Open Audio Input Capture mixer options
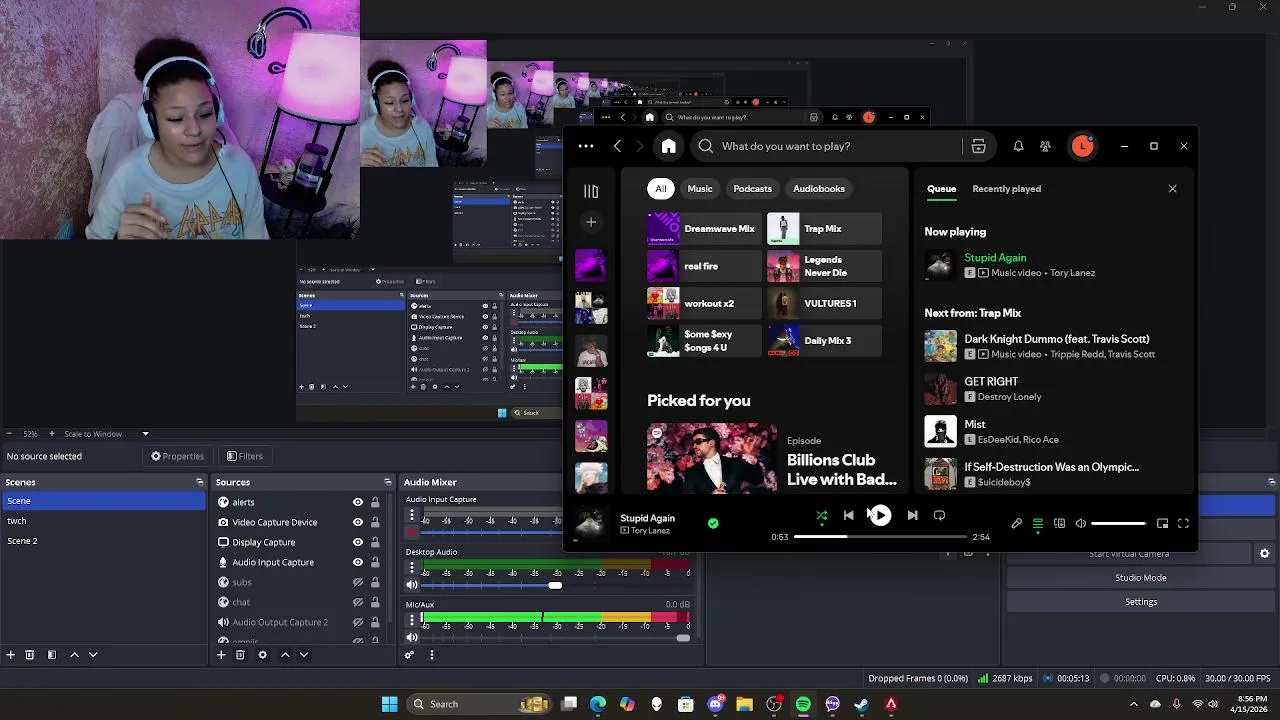The width and height of the screenshot is (1280, 720). tap(412, 515)
